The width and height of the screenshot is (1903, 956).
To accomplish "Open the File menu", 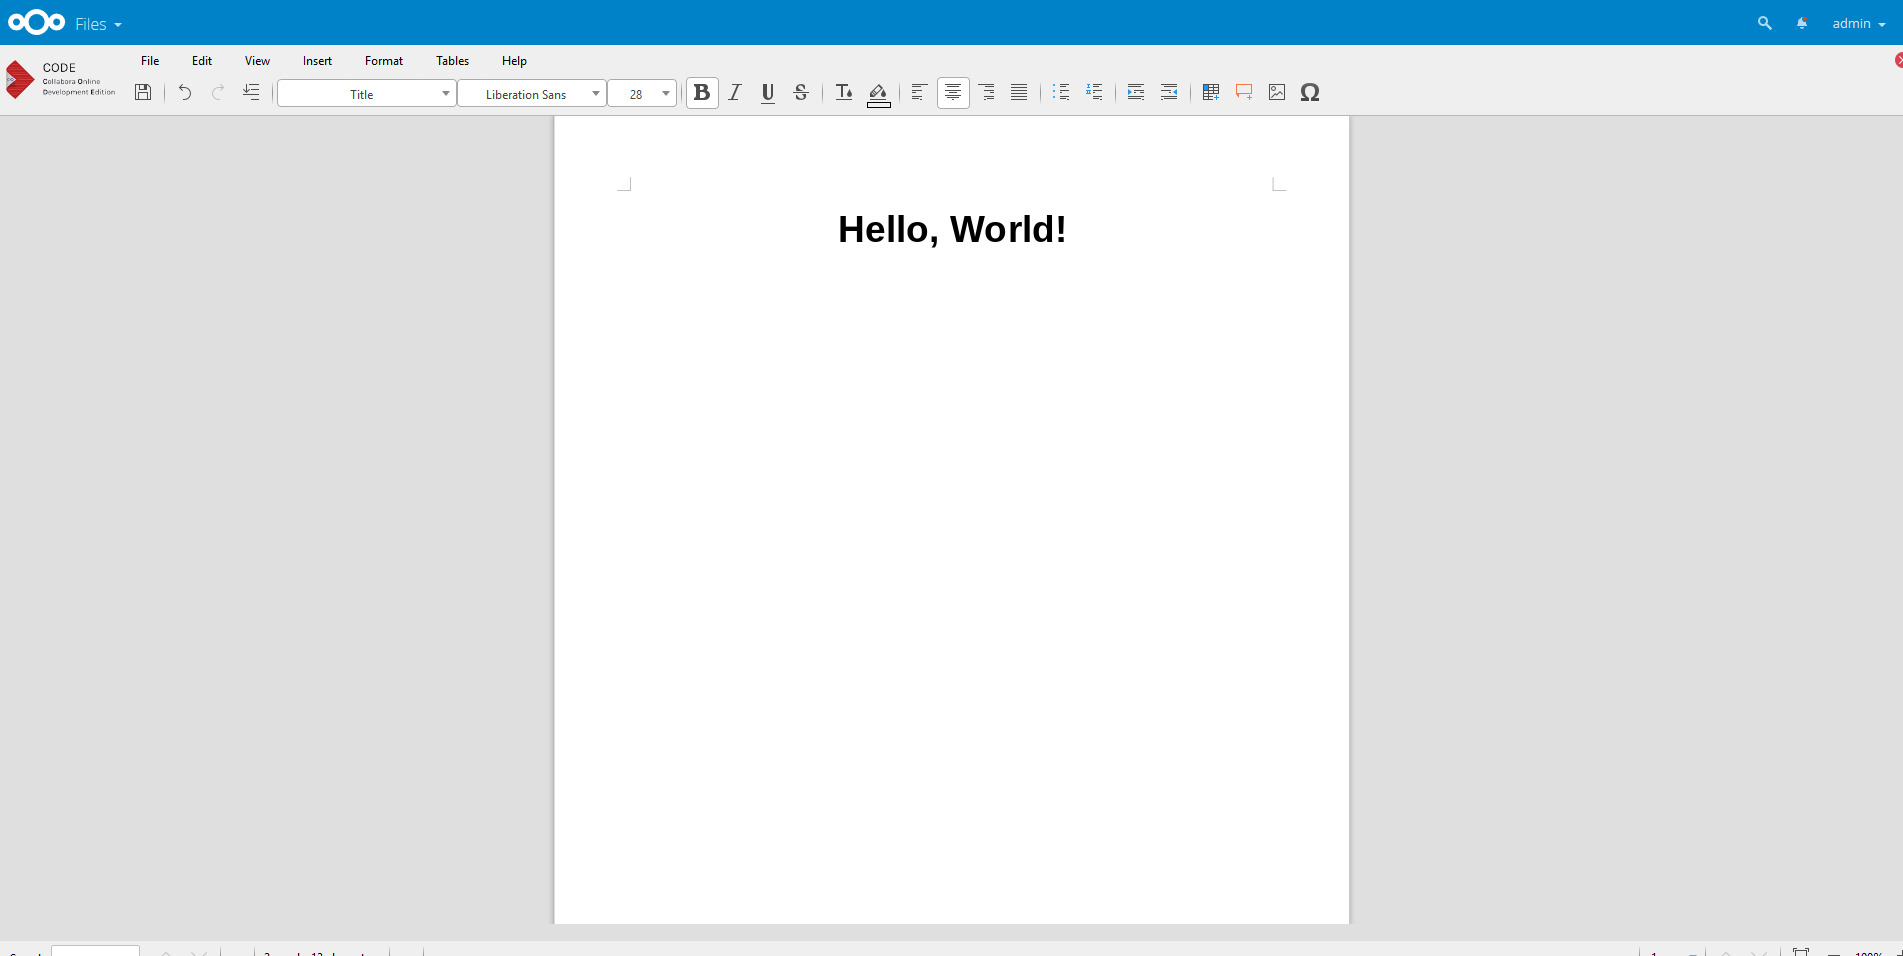I will coord(150,61).
